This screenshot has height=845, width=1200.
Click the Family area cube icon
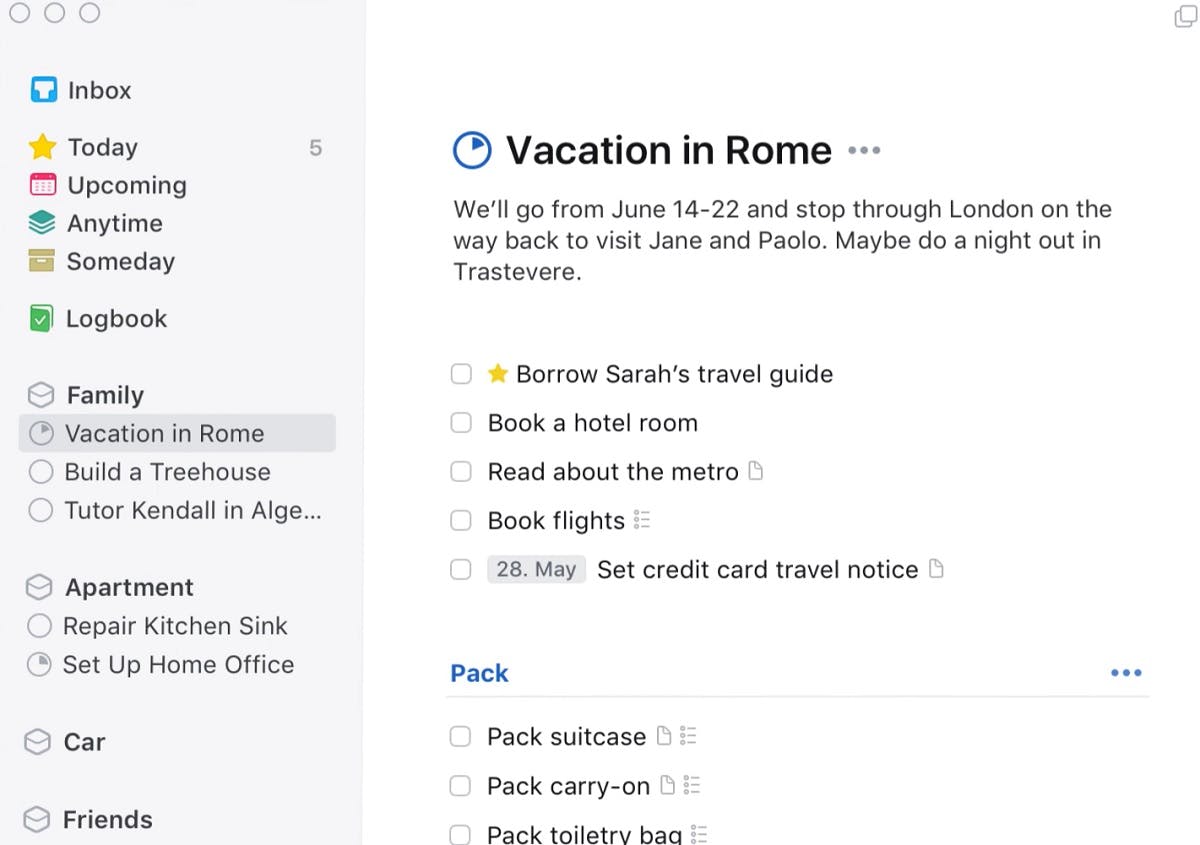pos(41,395)
